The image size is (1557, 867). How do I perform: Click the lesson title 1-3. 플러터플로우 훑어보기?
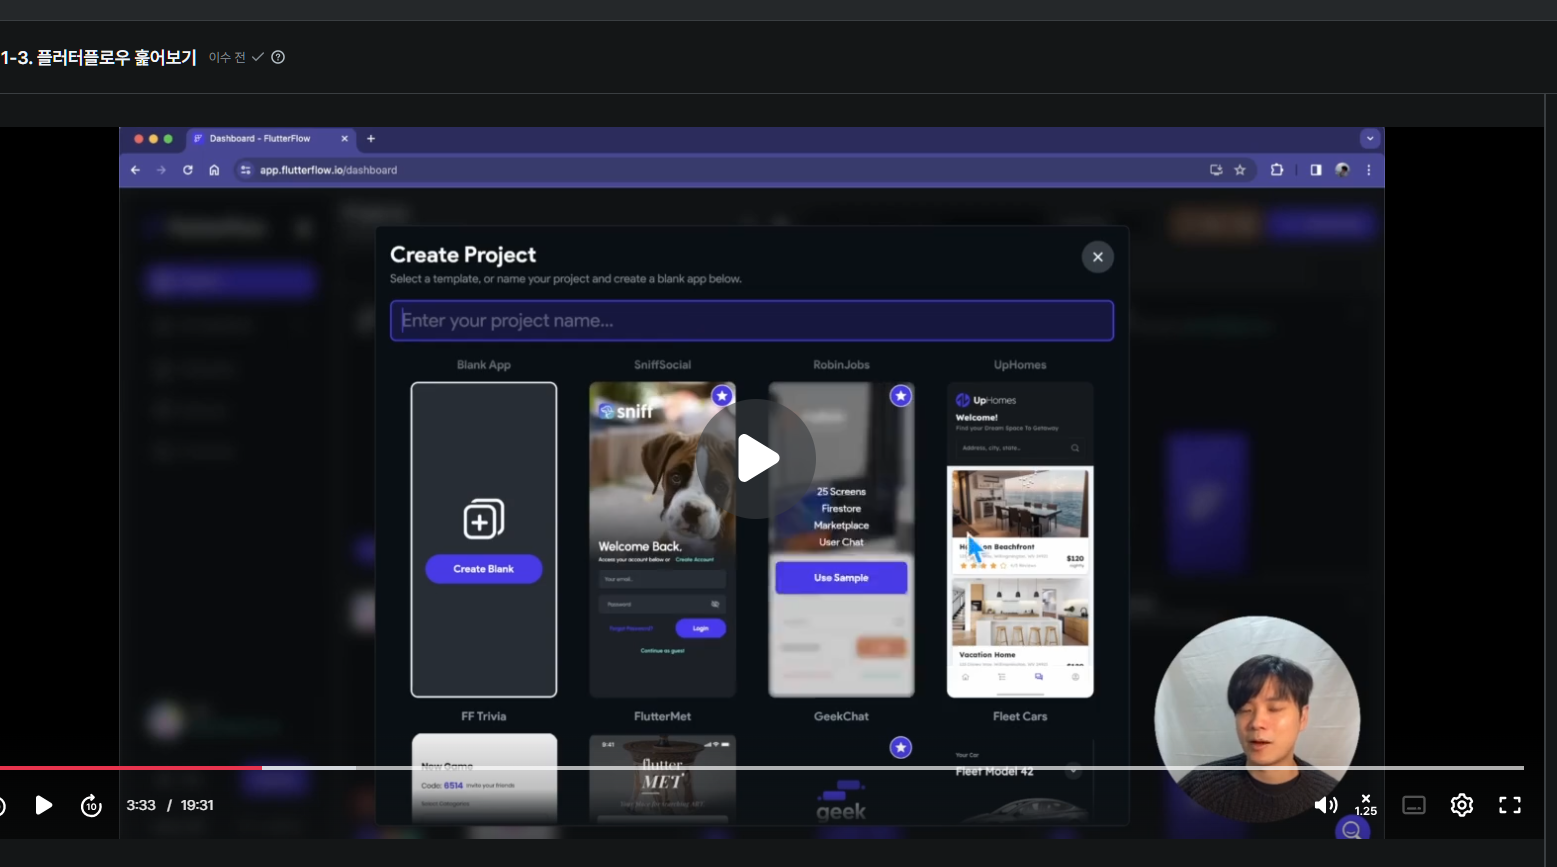click(x=99, y=57)
